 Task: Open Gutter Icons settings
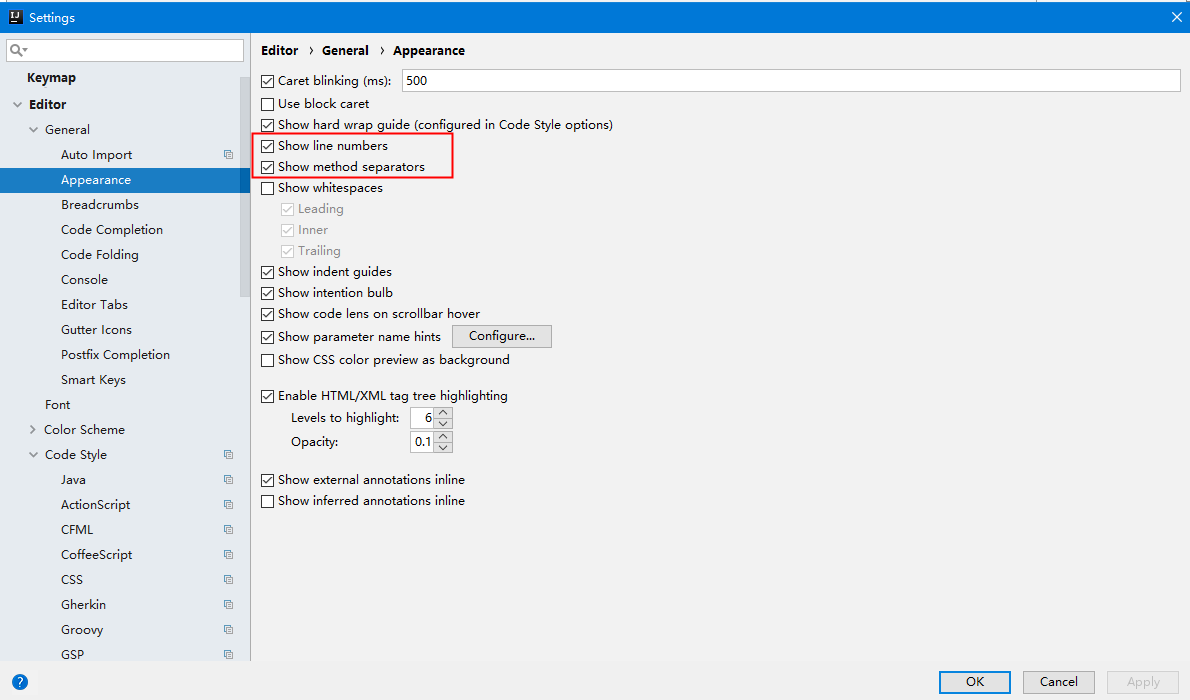(96, 330)
